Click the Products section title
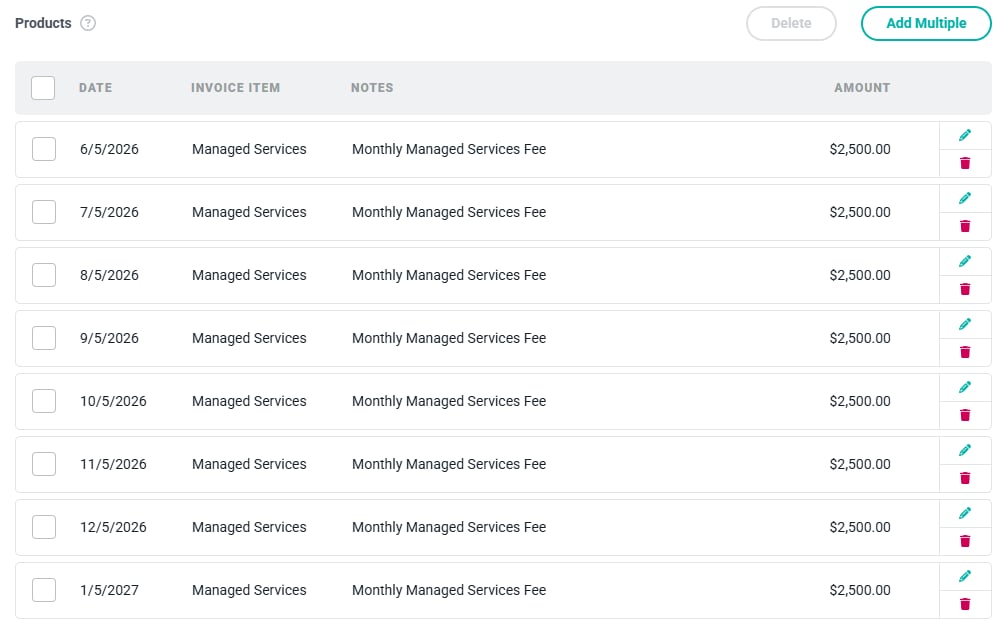This screenshot has height=621, width=1006. [x=43, y=23]
